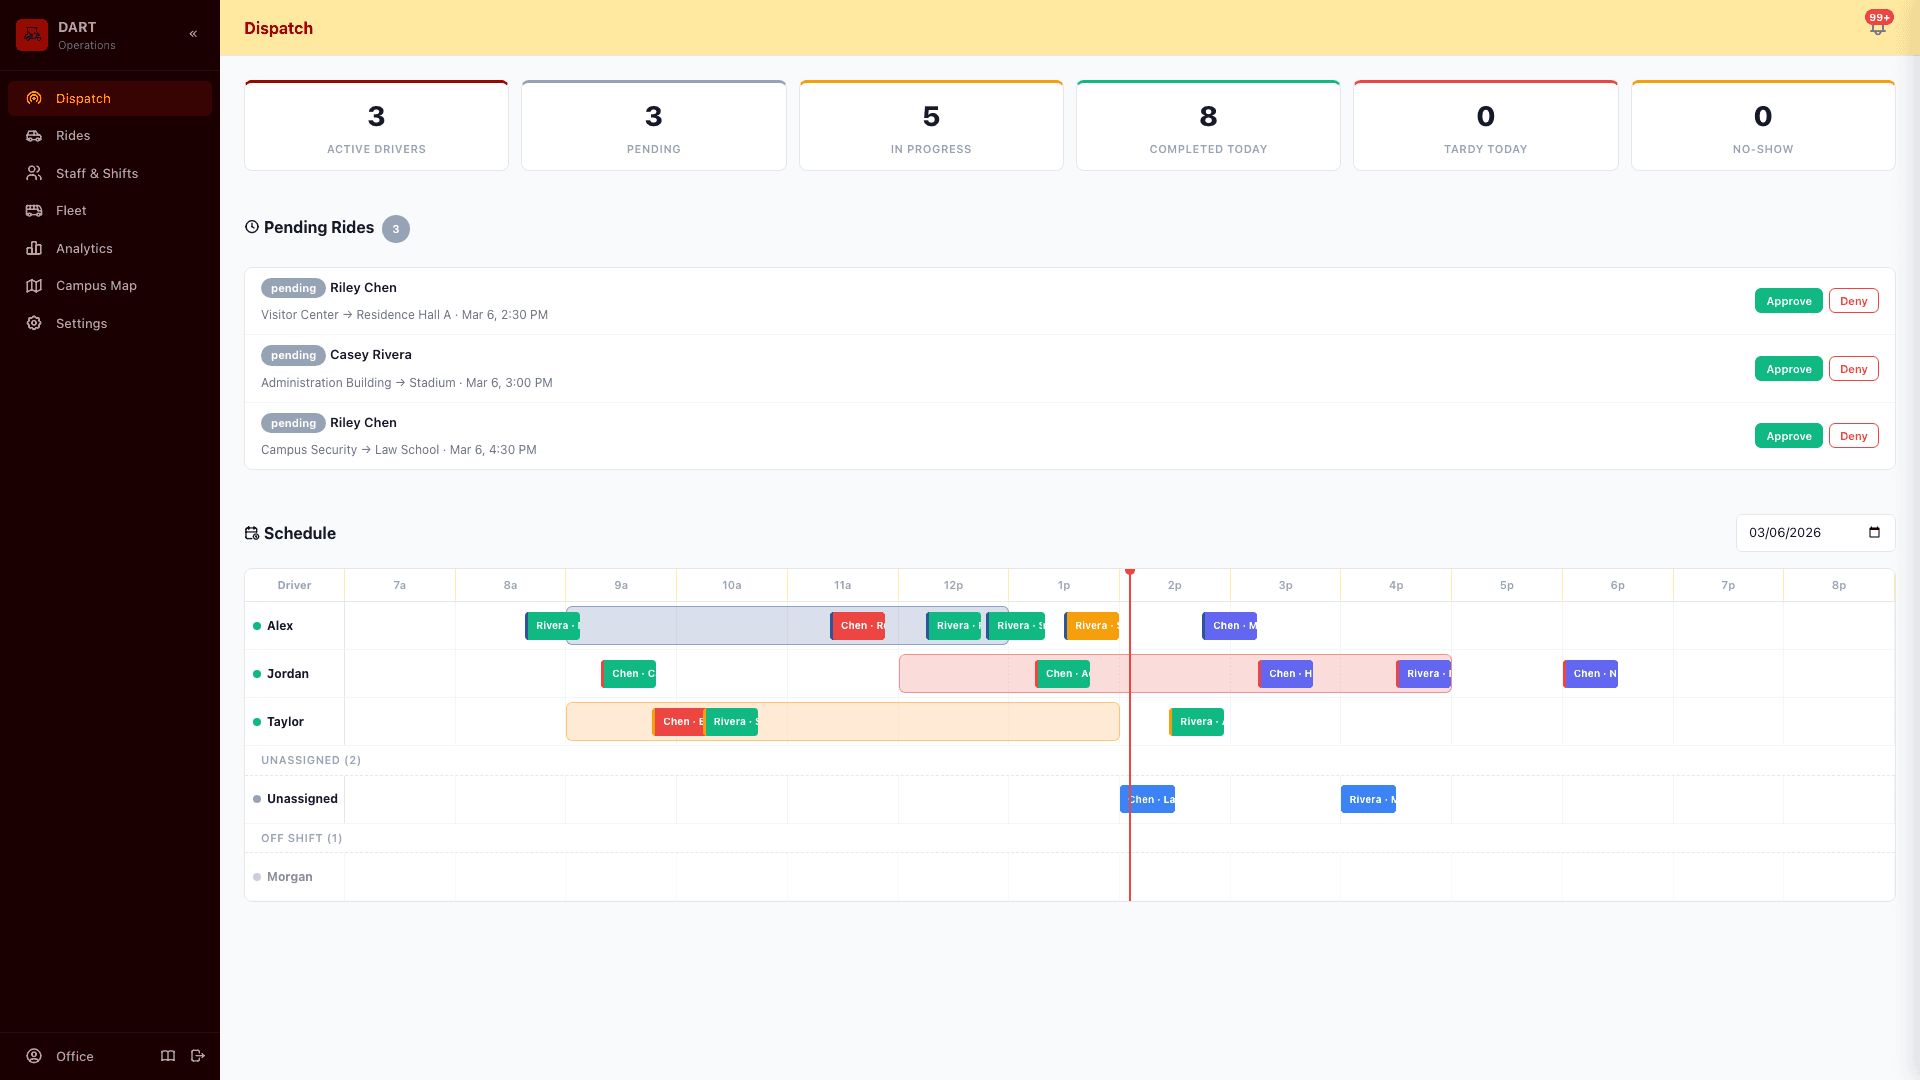Screen dimensions: 1920x1080
Task: Open the Analytics bar-chart icon
Action: 35,248
